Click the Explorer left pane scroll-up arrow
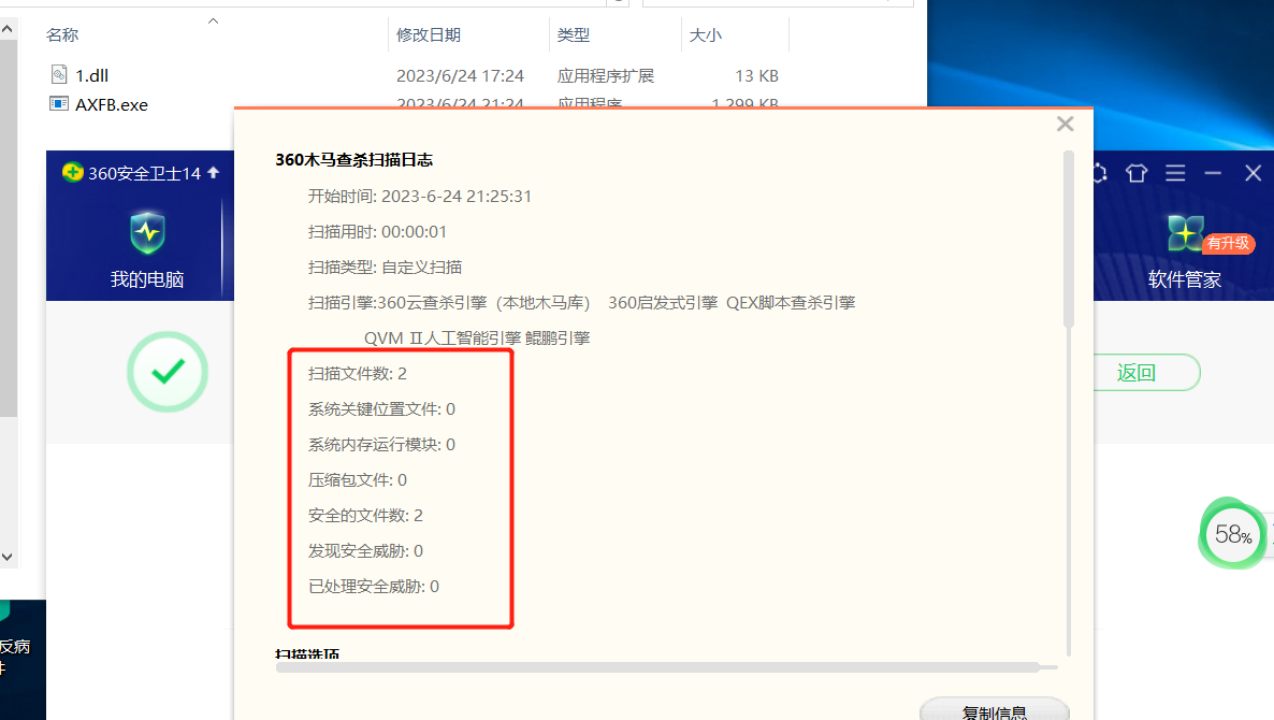The image size is (1274, 720). [7, 29]
